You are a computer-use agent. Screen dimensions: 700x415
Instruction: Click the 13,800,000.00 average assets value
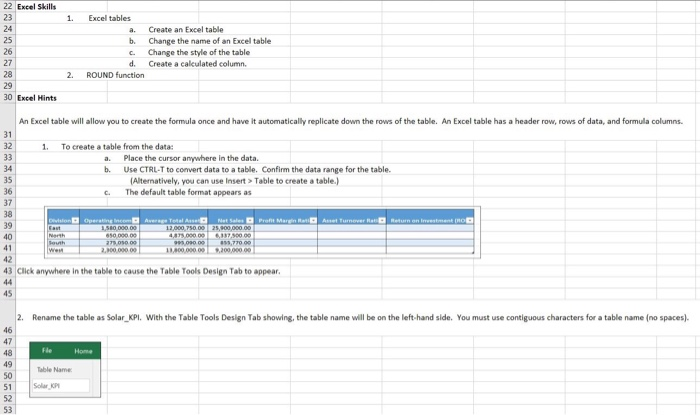pyautogui.click(x=185, y=250)
